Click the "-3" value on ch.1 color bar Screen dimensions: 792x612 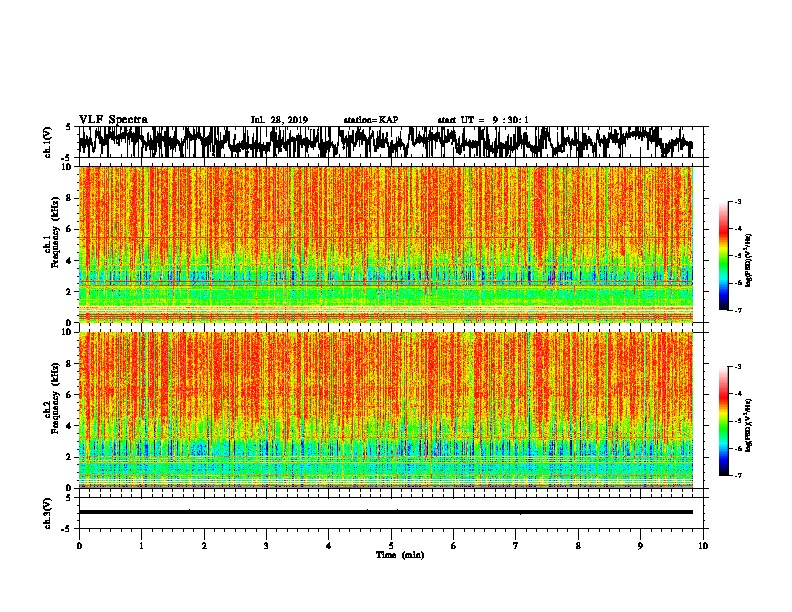click(x=738, y=201)
